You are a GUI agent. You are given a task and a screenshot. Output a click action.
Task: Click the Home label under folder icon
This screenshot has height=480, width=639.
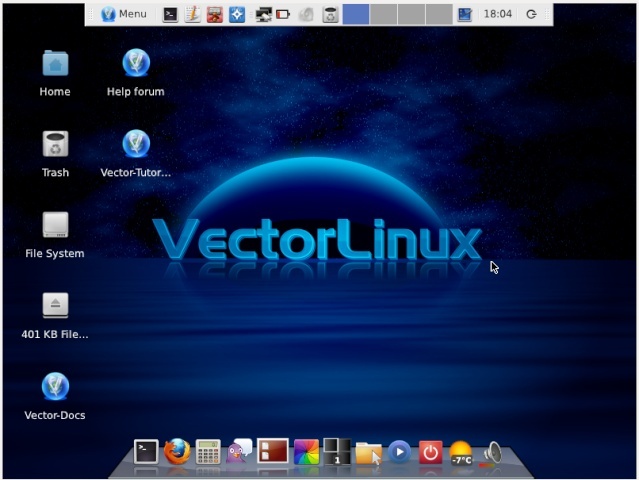tap(55, 92)
